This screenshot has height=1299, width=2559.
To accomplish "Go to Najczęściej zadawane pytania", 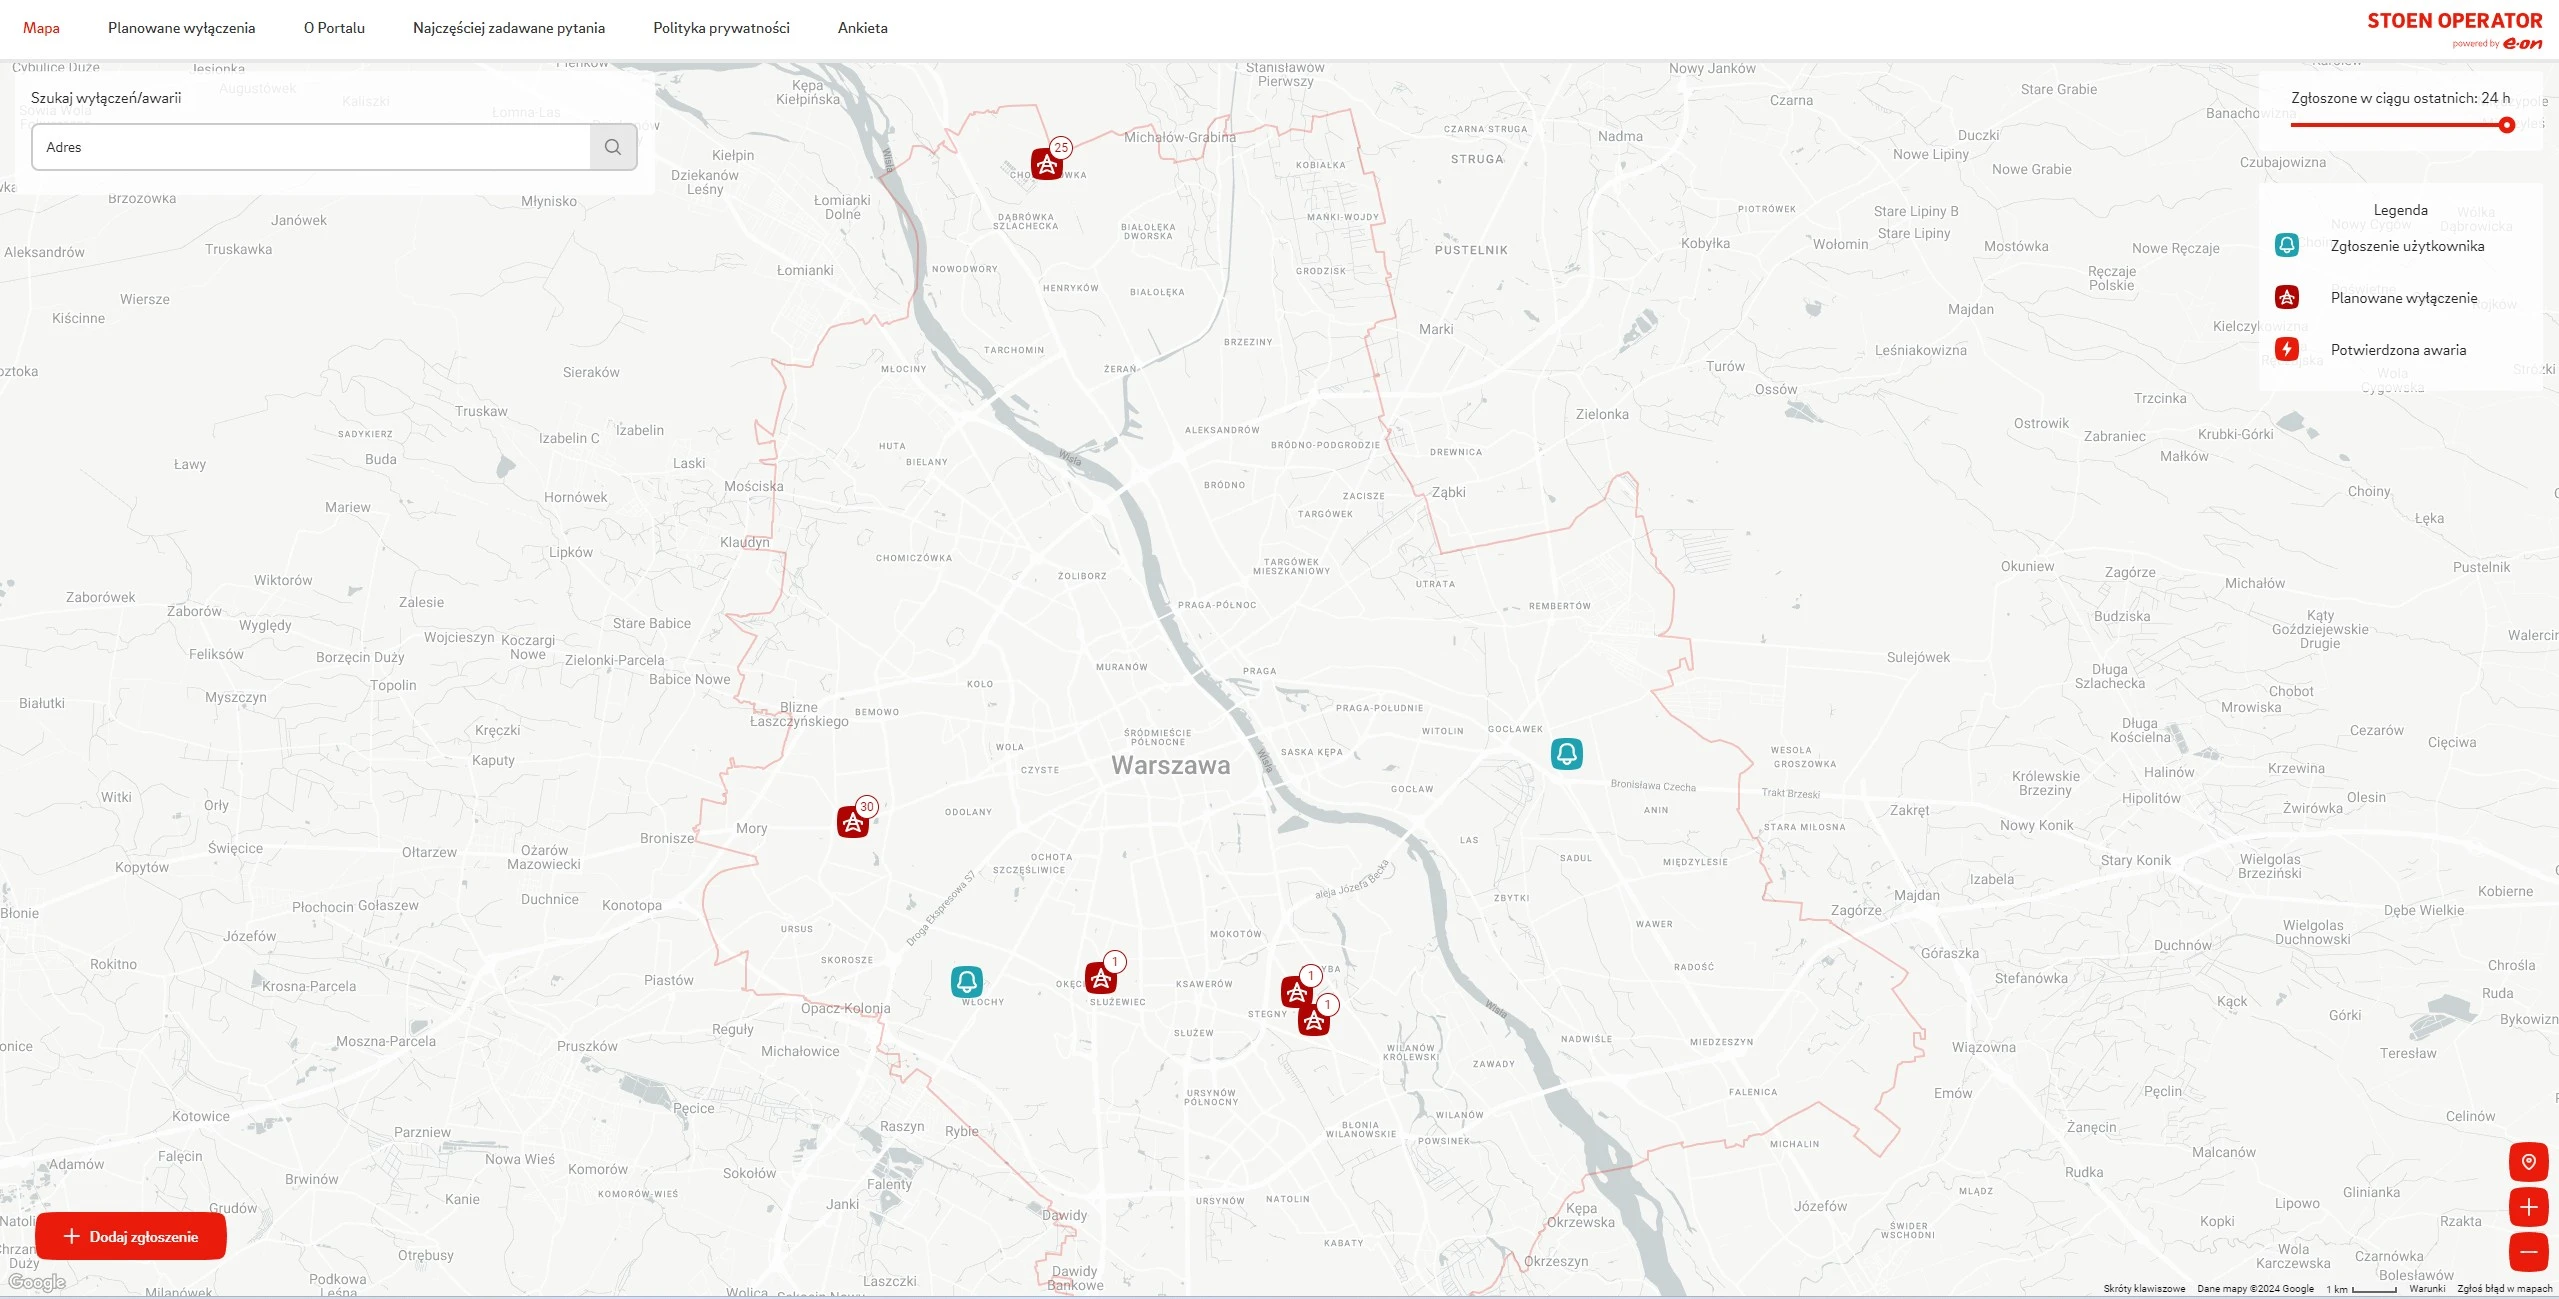I will tap(508, 28).
